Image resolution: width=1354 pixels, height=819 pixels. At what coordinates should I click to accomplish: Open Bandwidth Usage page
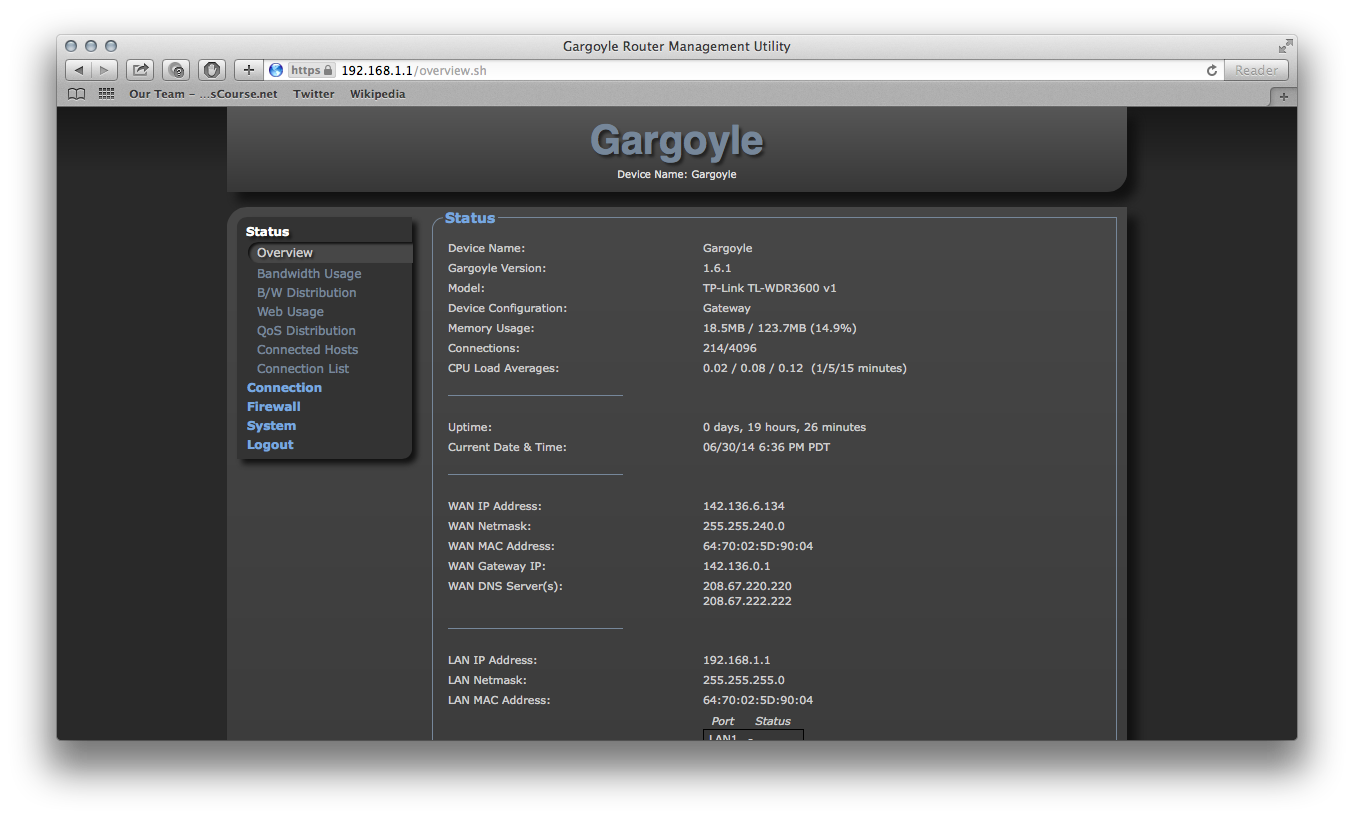click(309, 274)
